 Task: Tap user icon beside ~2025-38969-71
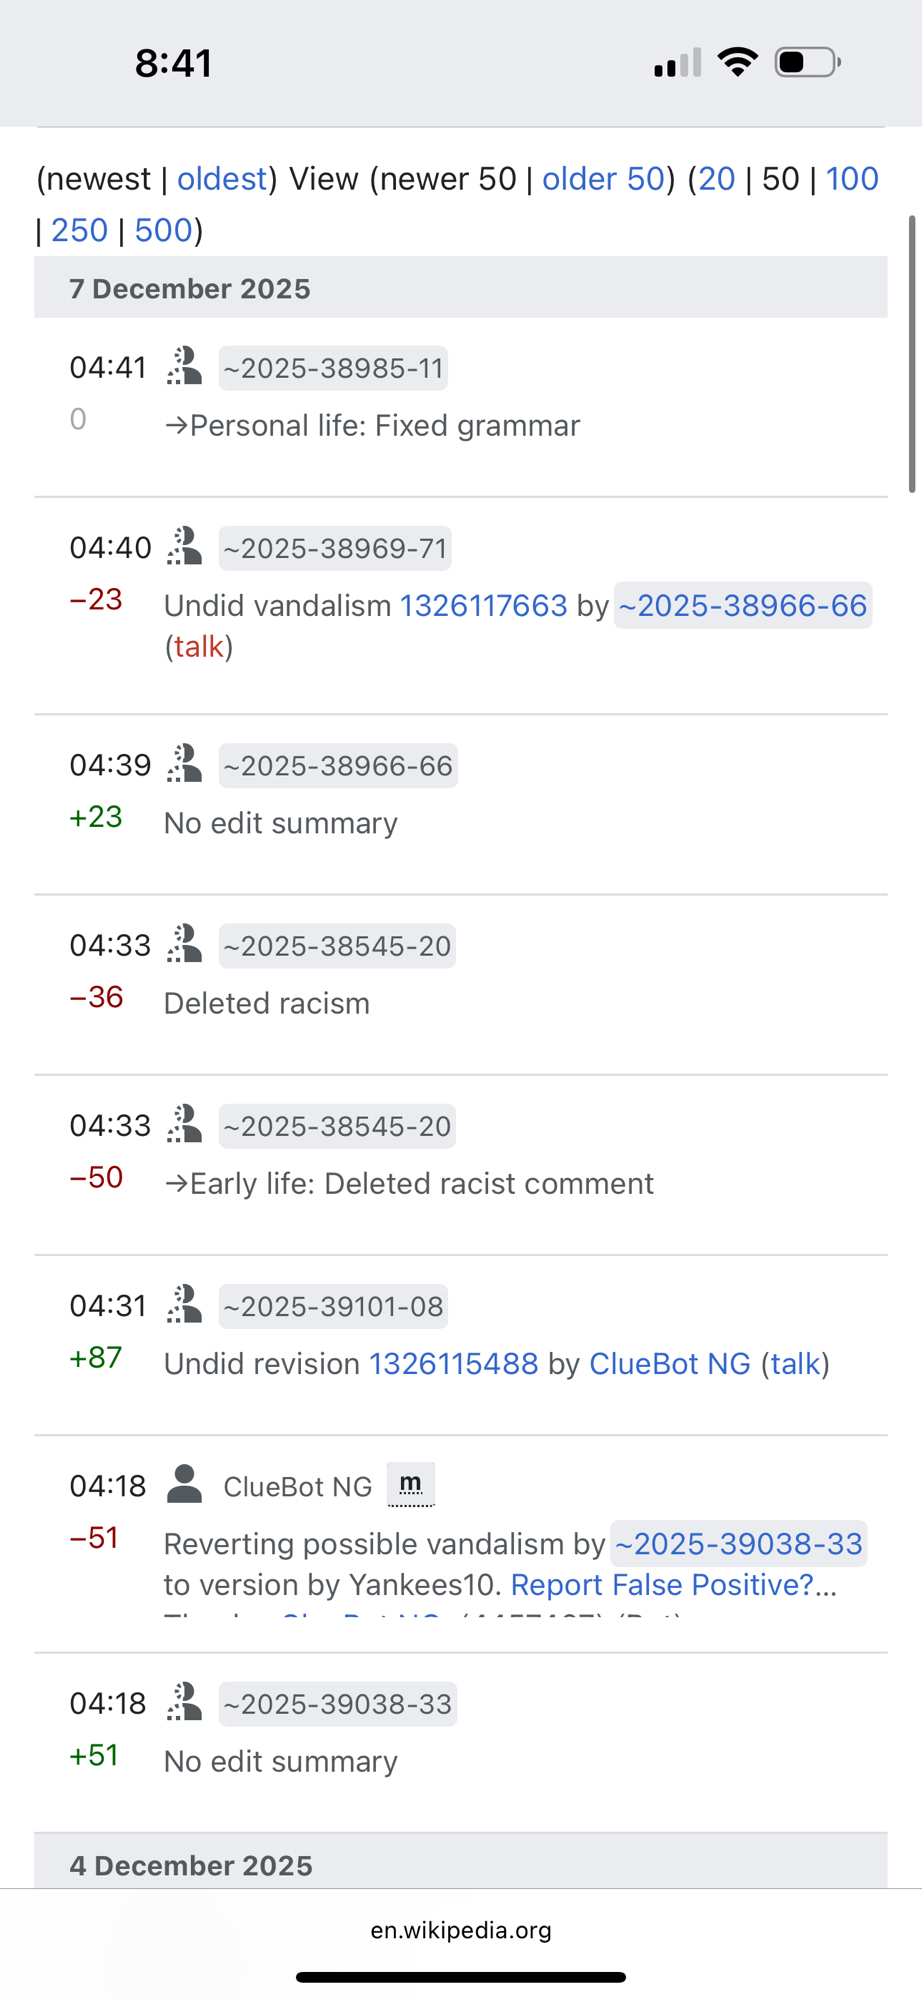pos(184,547)
